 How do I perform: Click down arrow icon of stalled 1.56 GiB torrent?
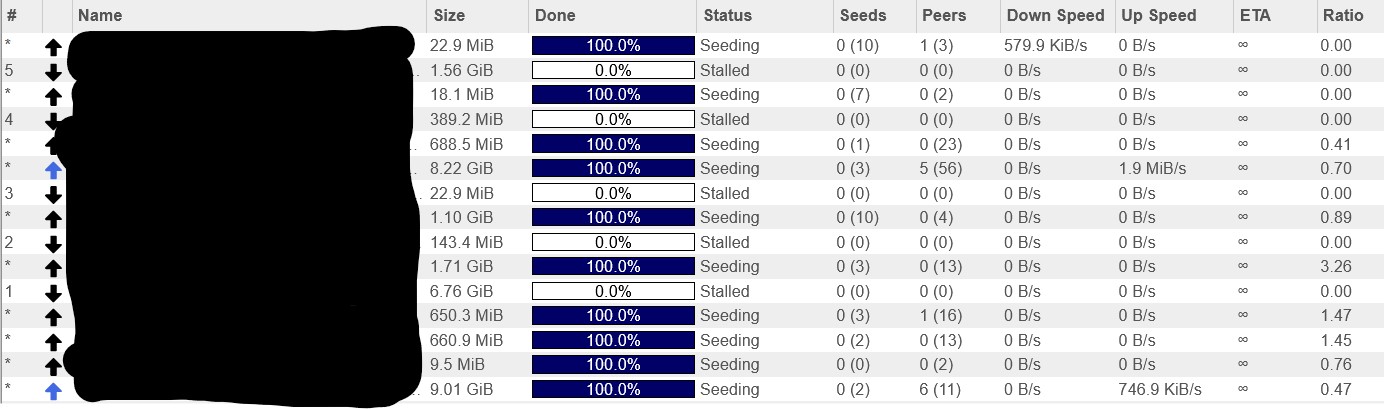coord(54,72)
